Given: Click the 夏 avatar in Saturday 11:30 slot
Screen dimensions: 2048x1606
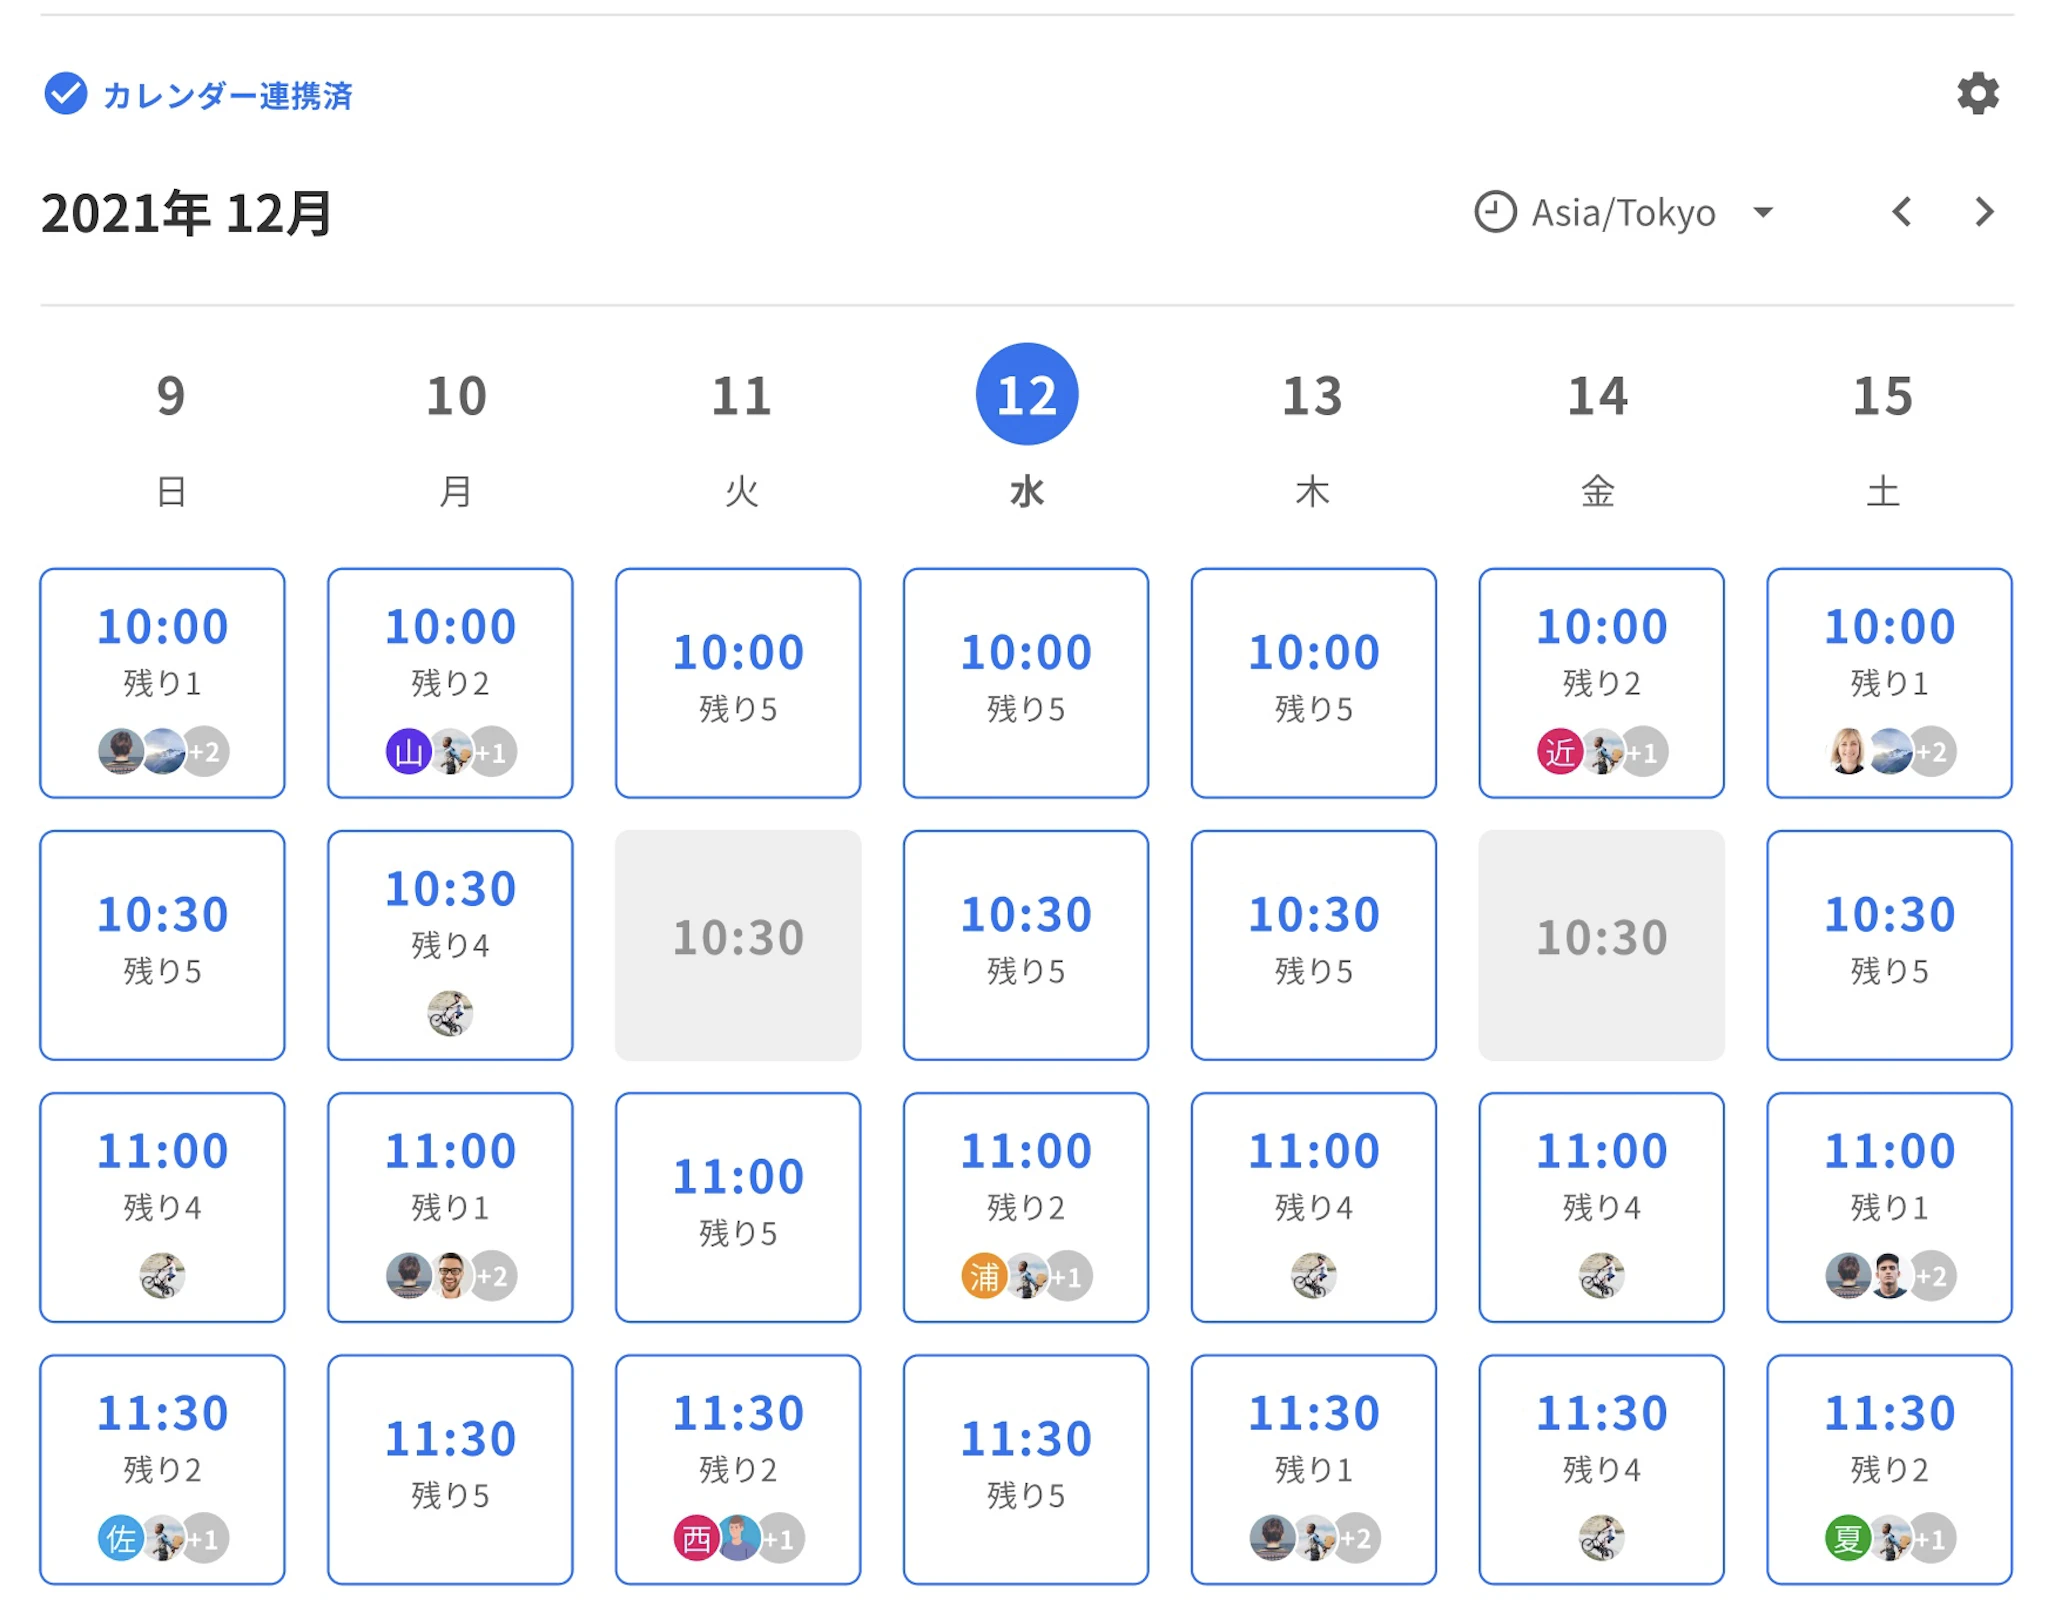Looking at the screenshot, I should pos(1847,1538).
